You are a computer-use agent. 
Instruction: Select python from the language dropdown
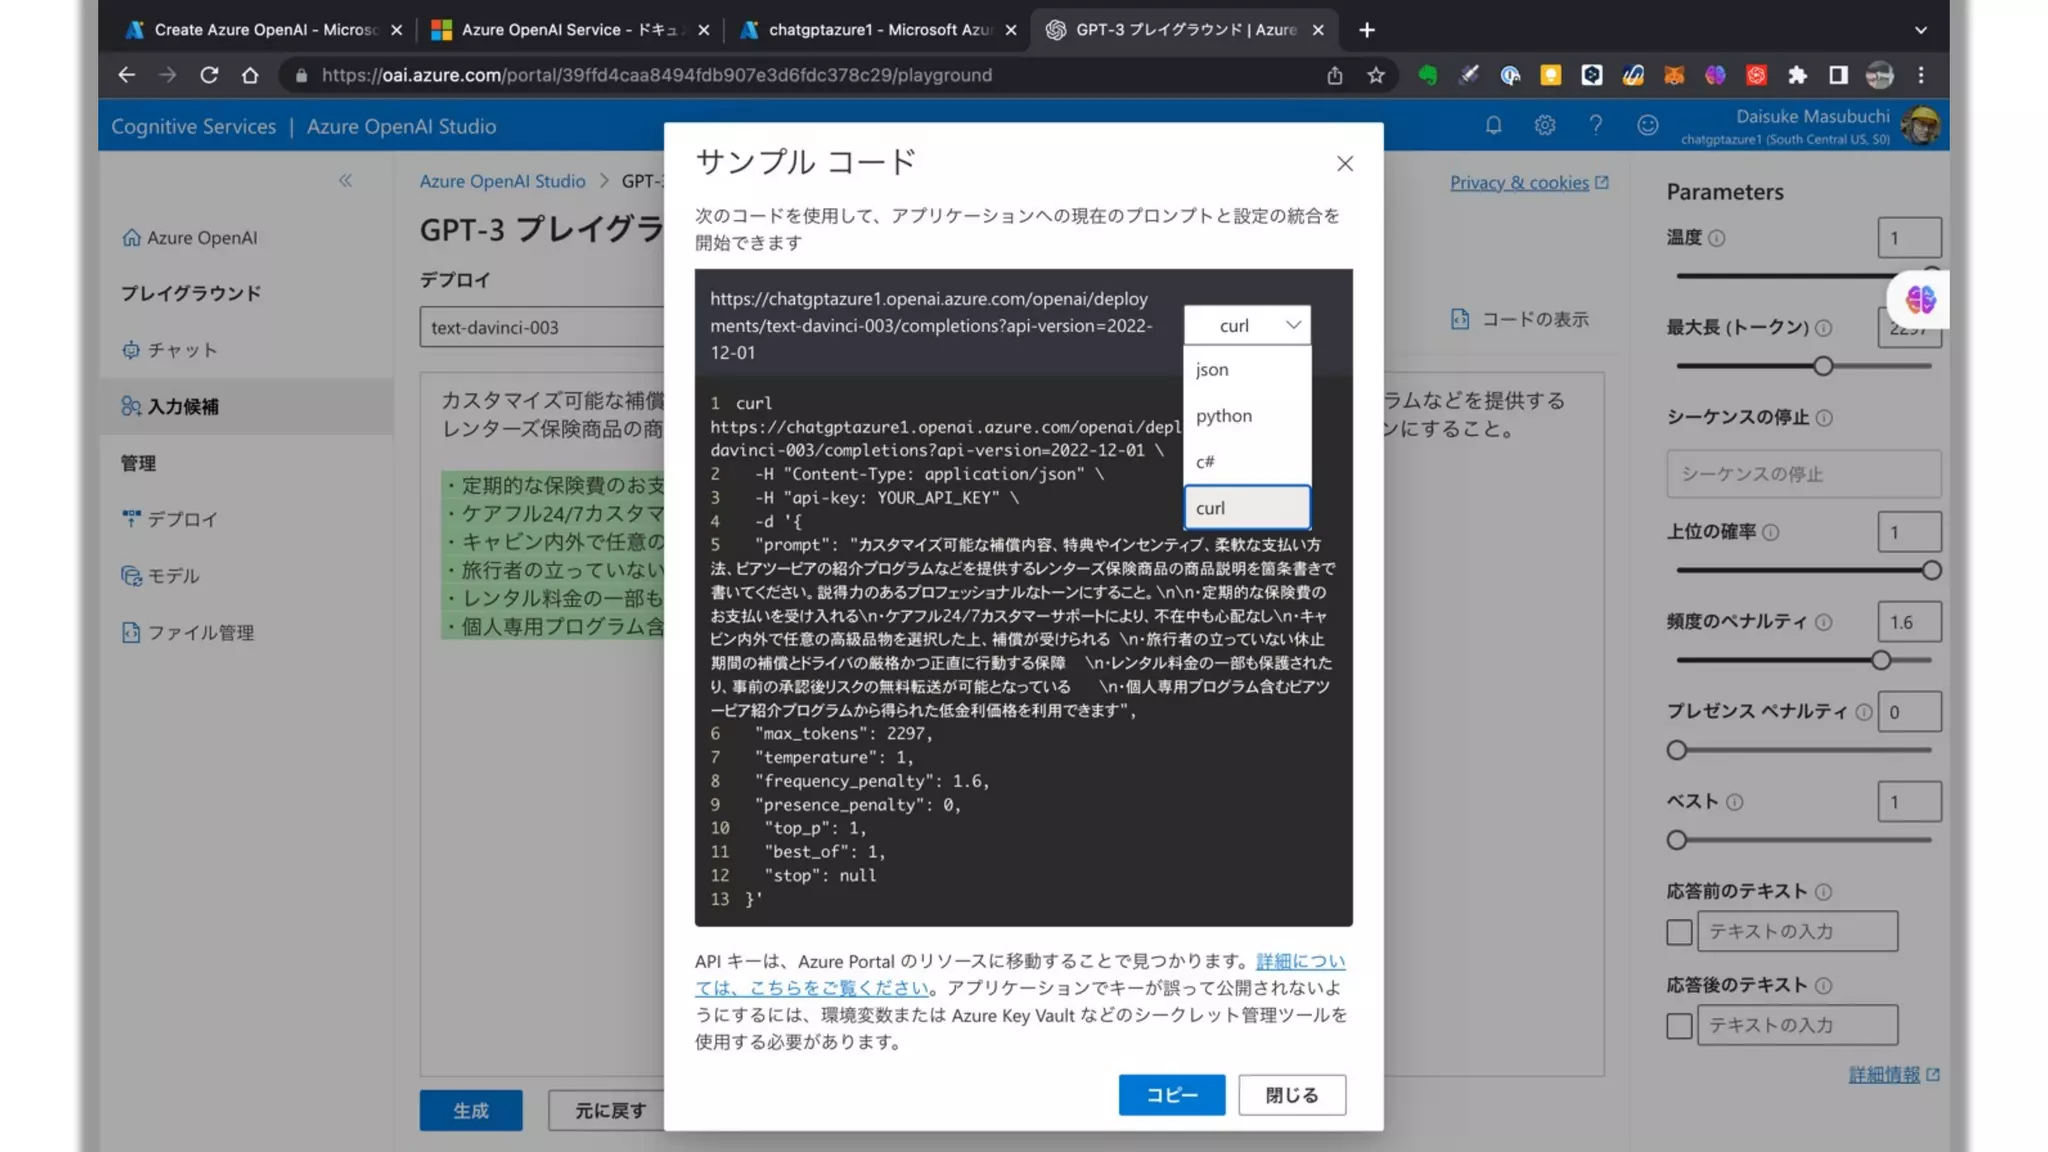tap(1224, 416)
